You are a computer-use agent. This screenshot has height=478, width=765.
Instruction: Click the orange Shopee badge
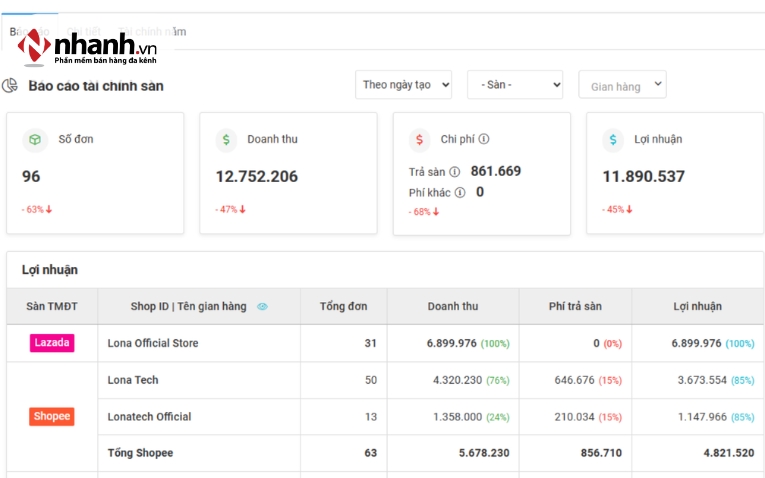52,417
